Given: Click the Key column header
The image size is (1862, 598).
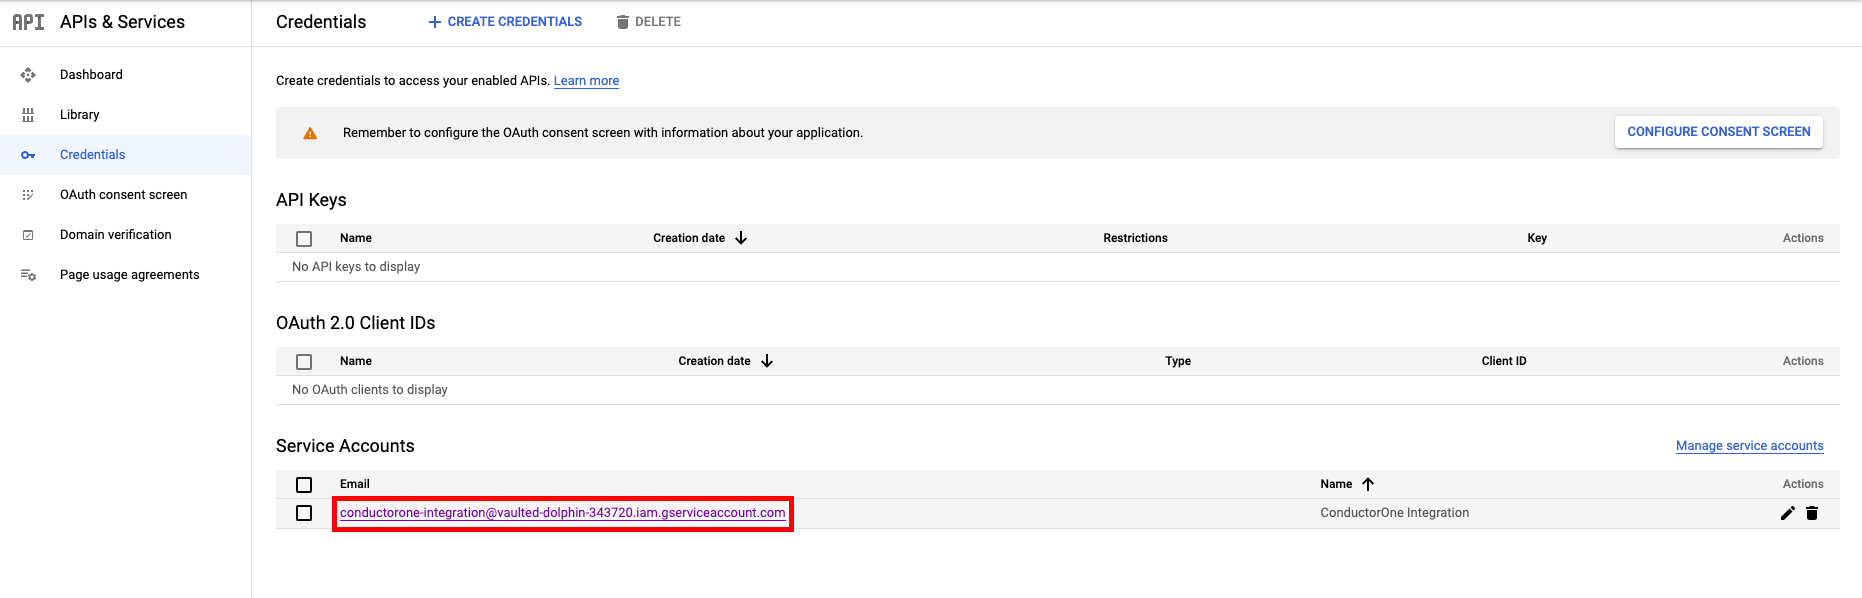Looking at the screenshot, I should click(x=1537, y=238).
